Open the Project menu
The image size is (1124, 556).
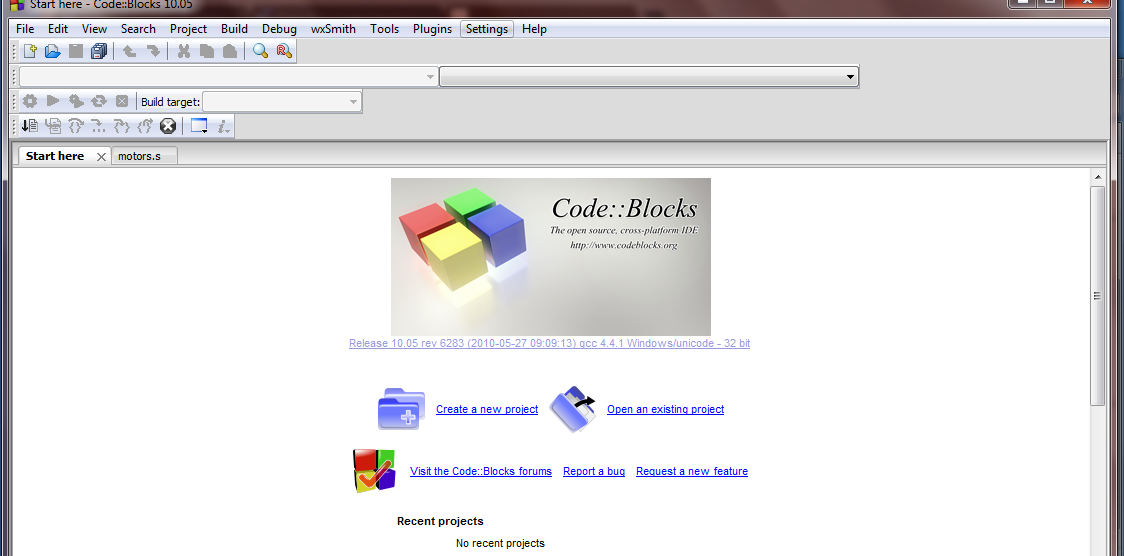[x=189, y=29]
